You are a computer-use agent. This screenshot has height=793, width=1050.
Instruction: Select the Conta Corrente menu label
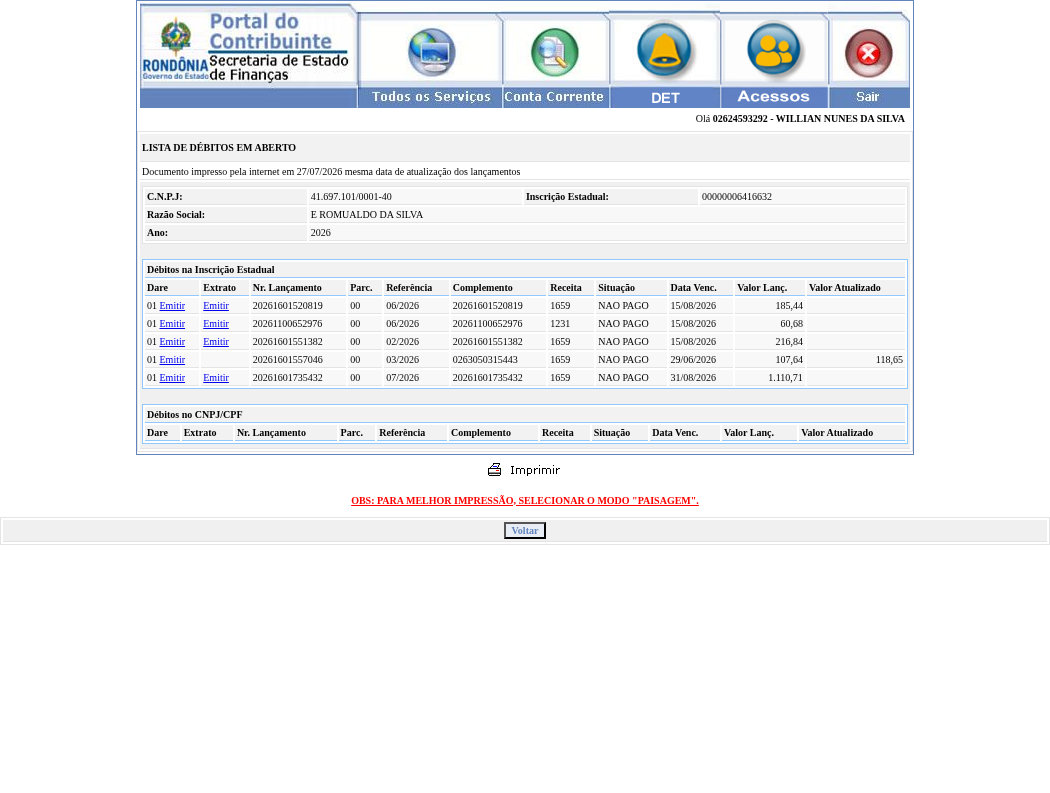[554, 96]
